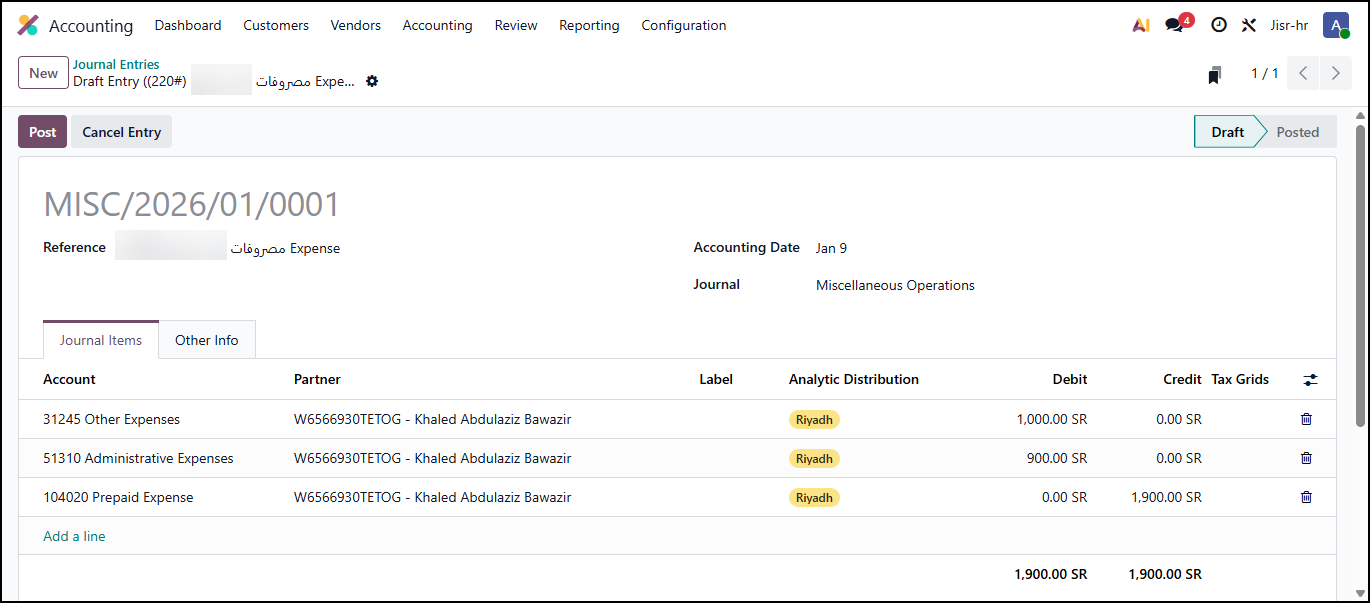Click the Add a line link
This screenshot has height=603, width=1370.
tap(74, 536)
